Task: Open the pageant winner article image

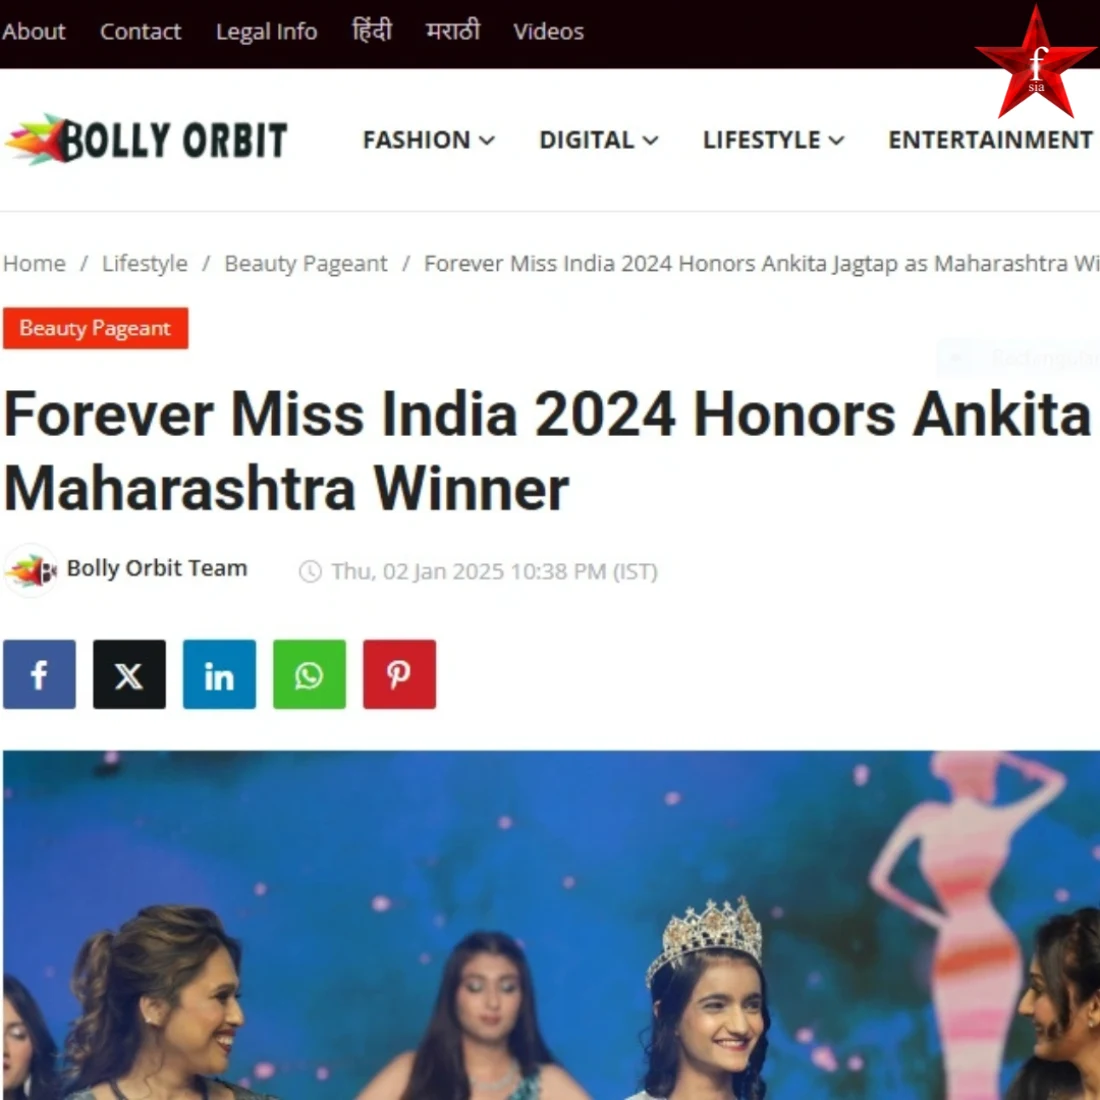Action: pos(551,925)
